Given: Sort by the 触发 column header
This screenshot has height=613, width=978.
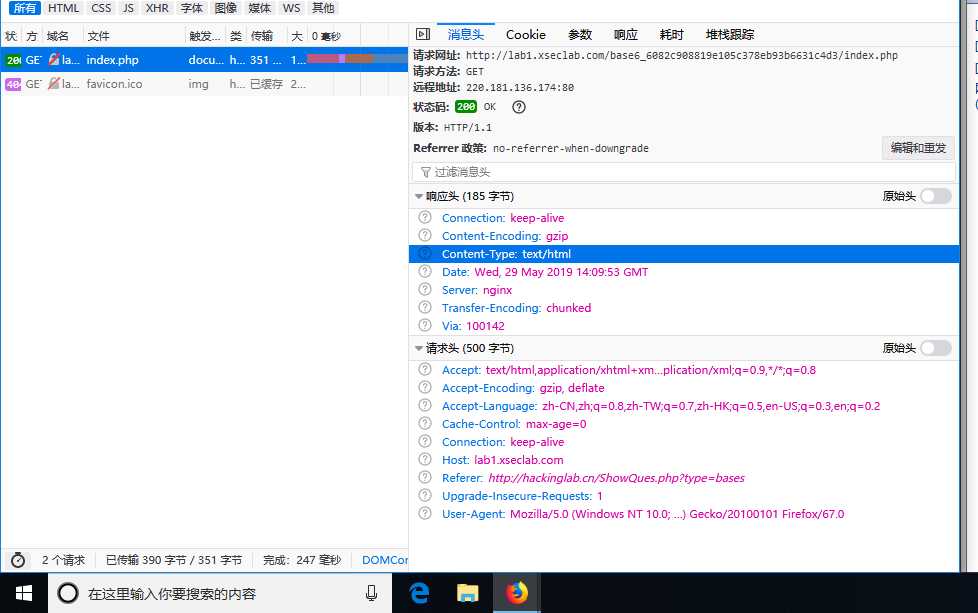Looking at the screenshot, I should click(x=205, y=36).
